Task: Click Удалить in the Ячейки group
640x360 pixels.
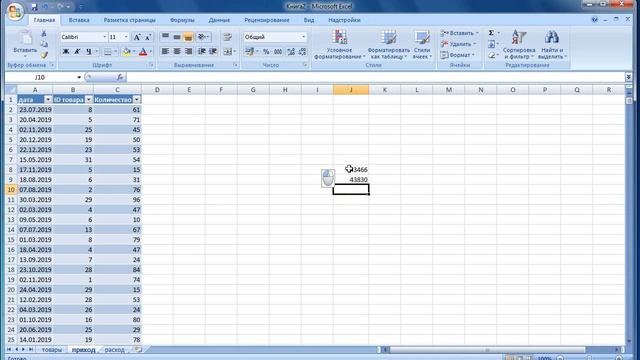Action: (x=458, y=44)
